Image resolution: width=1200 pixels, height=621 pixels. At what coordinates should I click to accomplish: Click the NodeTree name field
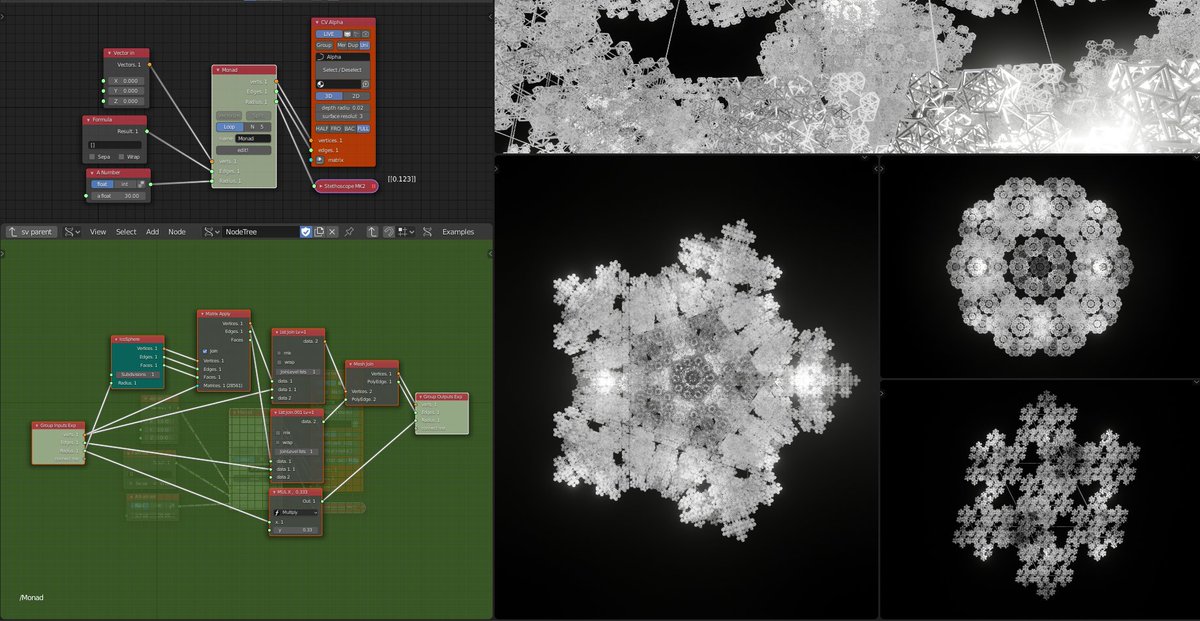[x=260, y=231]
